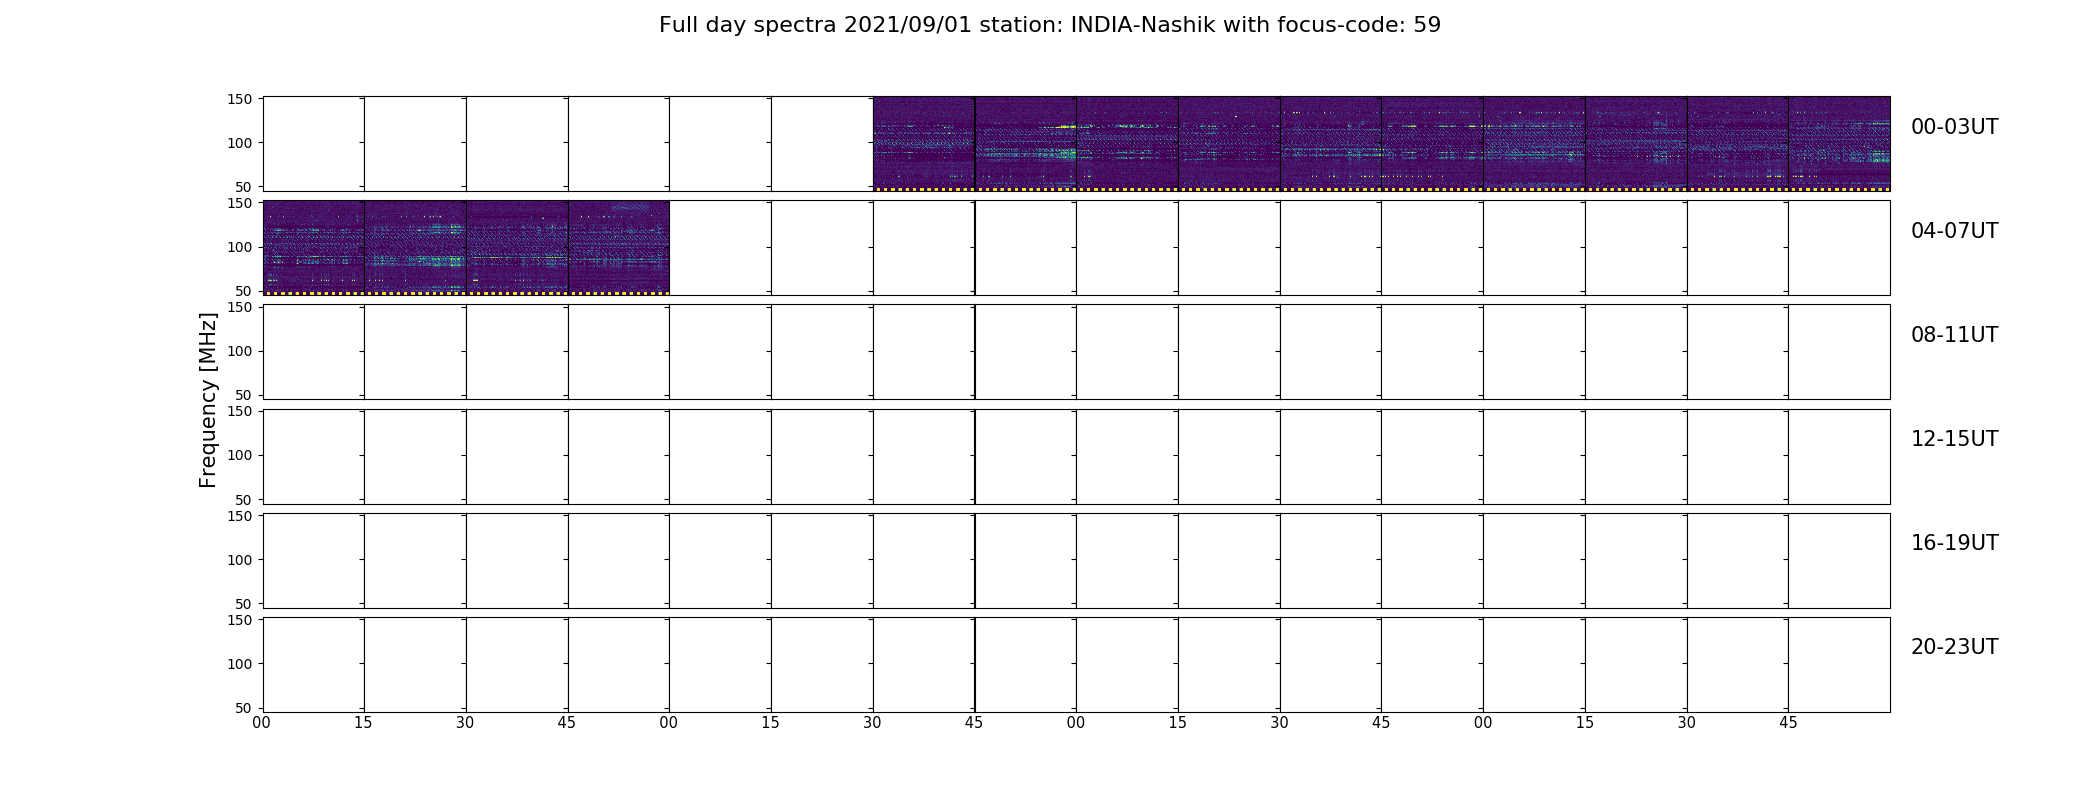The image size is (2100, 800).
Task: Click the "100" tick in the 04-07UT row
Action: coord(240,247)
